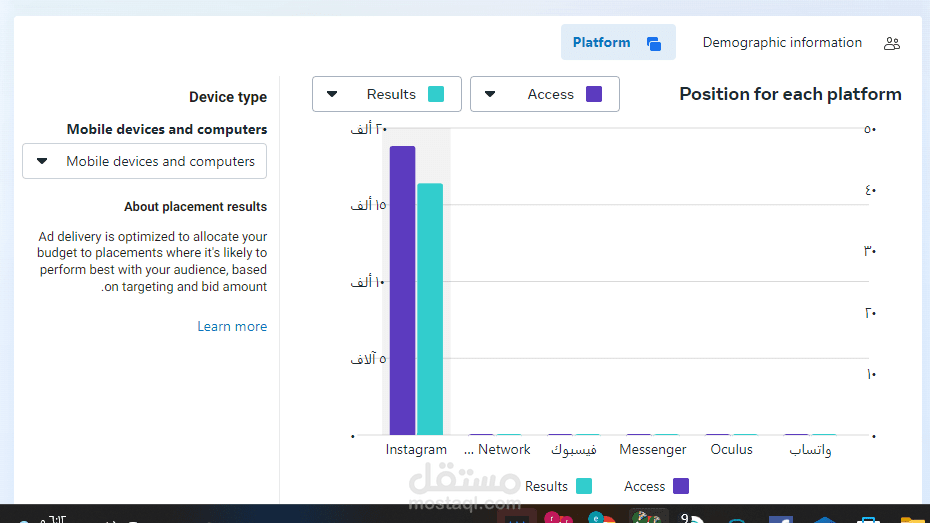The width and height of the screenshot is (930, 523).
Task: Click the people icon beside Demographic information
Action: pos(891,43)
